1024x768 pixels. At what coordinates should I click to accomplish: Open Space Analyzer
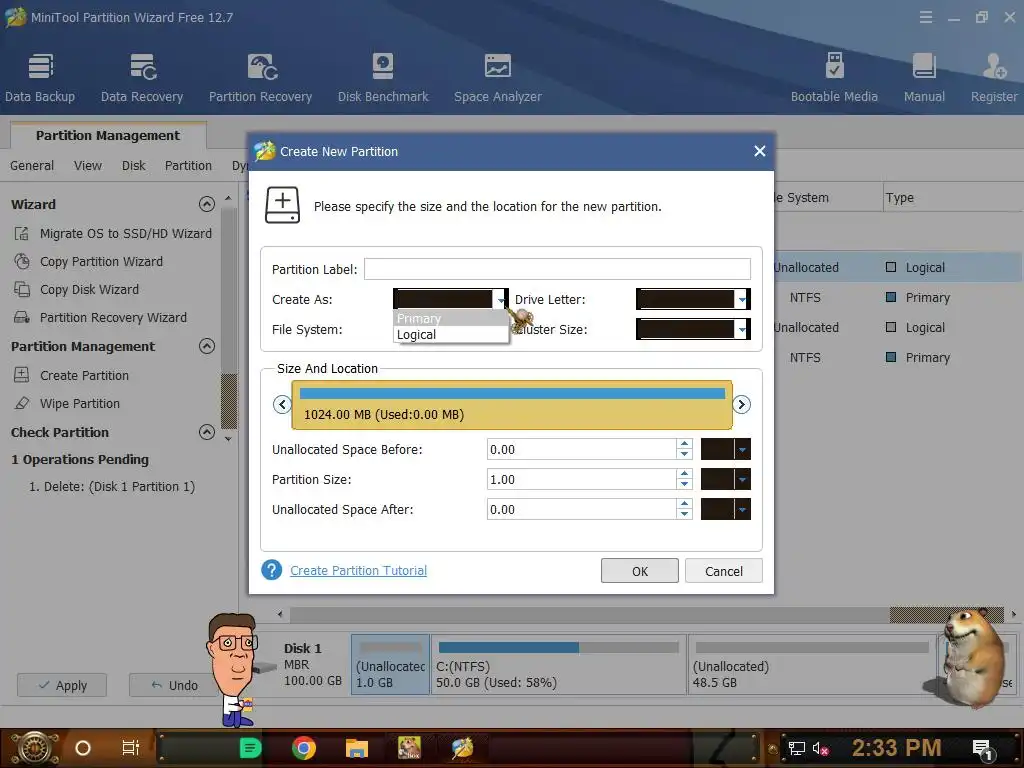(x=498, y=78)
